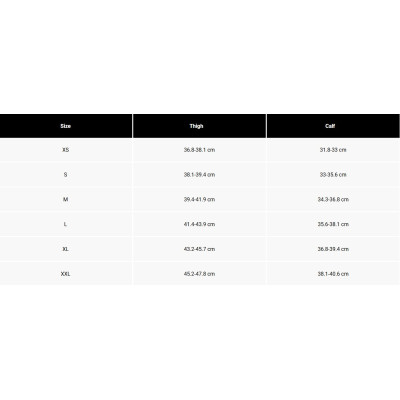Click thigh value 39.4-41.9 cm
Image resolution: width=400 pixels, height=400 pixels.
coord(199,199)
